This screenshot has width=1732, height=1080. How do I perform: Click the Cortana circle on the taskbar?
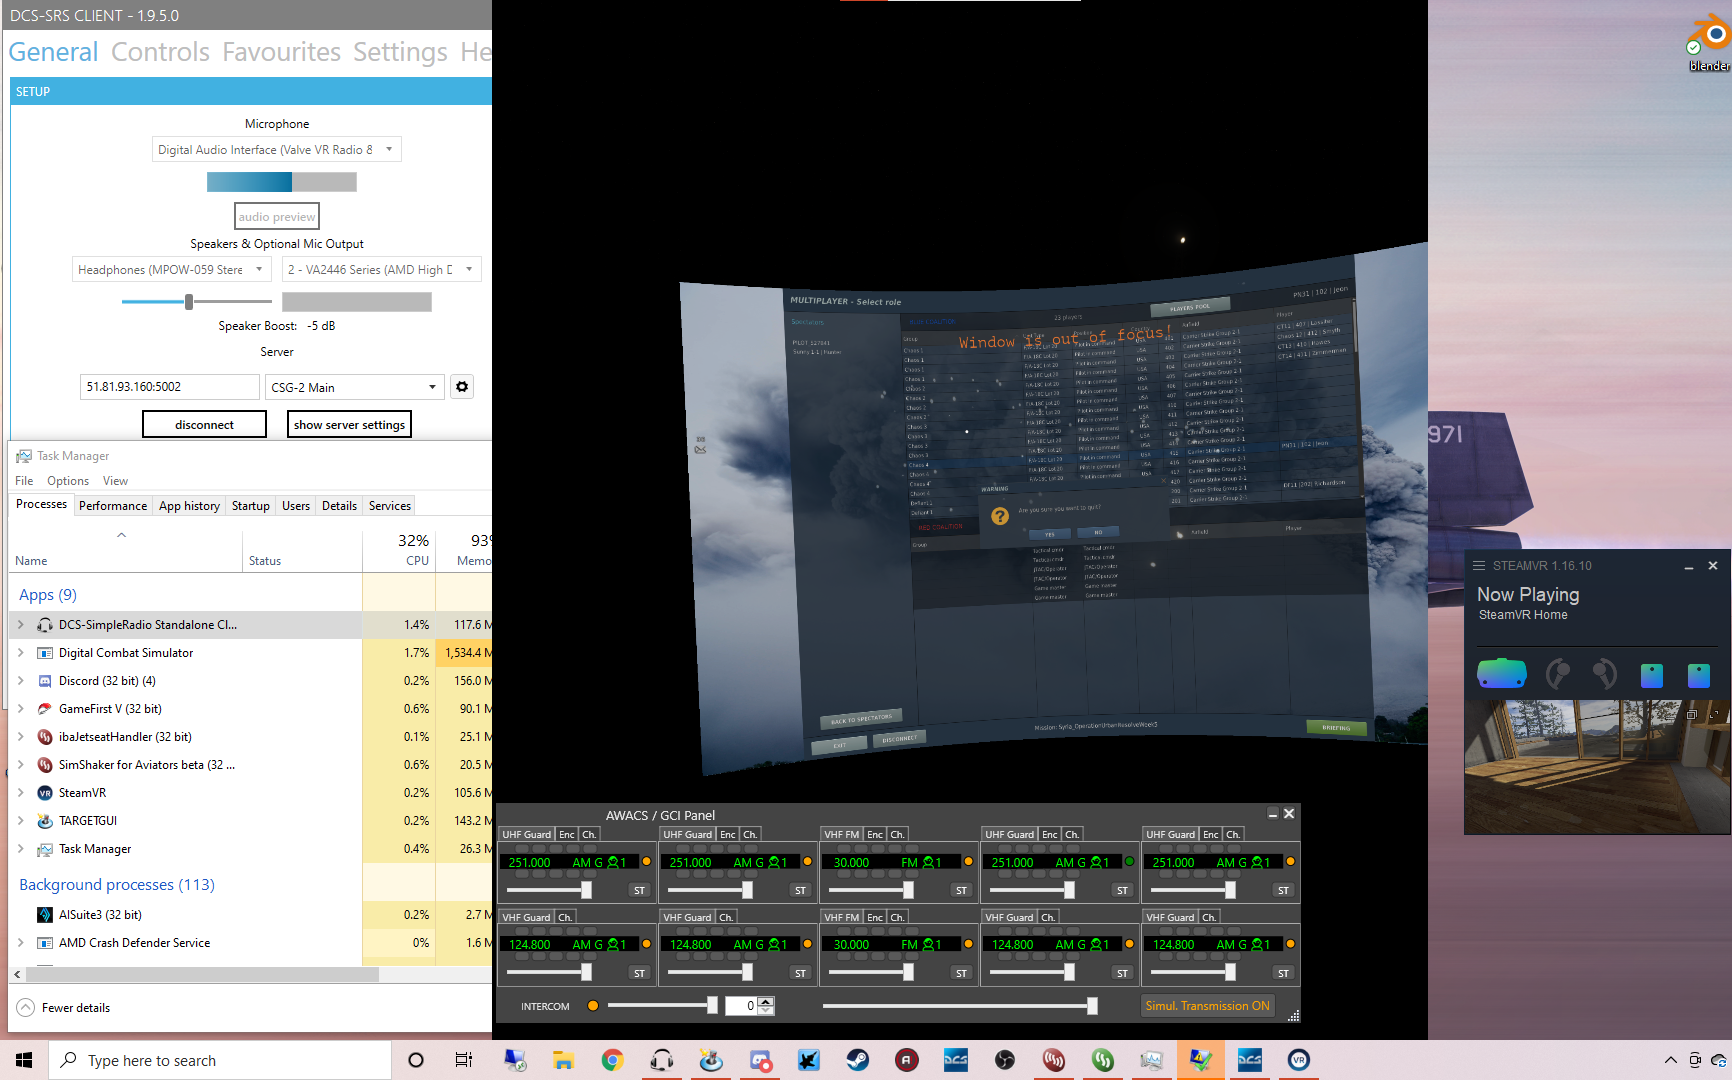[416, 1060]
